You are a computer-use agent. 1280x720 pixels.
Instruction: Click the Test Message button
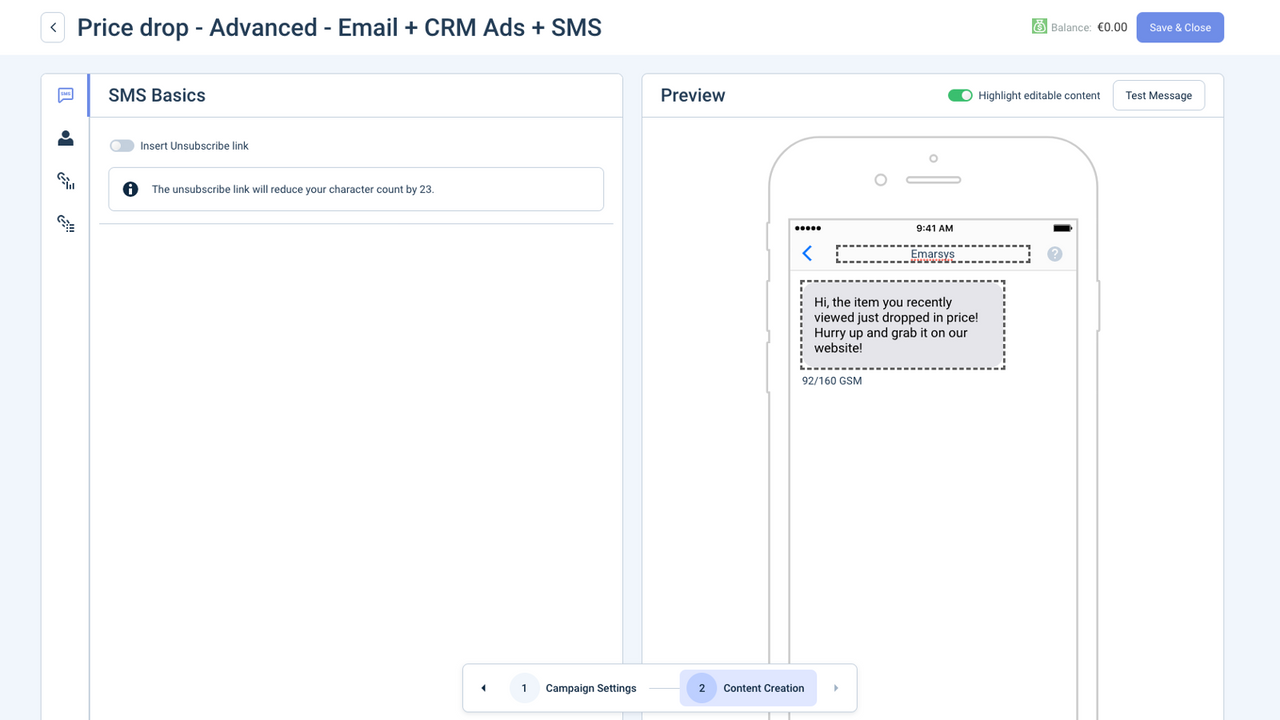click(x=1158, y=95)
